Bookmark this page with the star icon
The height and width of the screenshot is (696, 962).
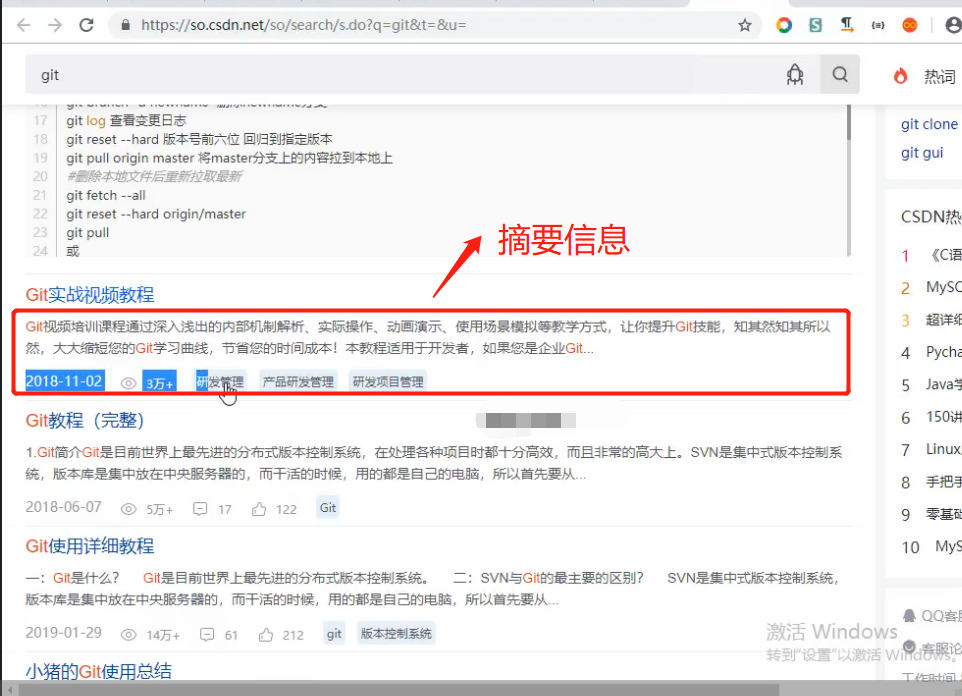tap(745, 25)
